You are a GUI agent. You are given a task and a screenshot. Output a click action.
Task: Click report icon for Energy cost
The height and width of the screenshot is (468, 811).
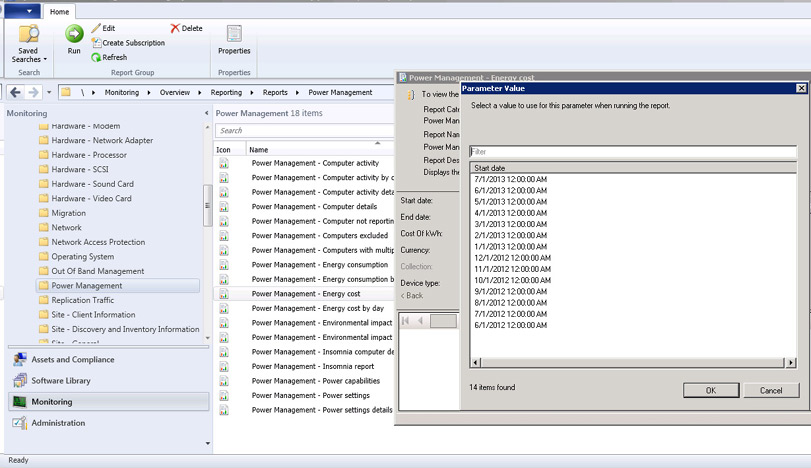[224, 294]
